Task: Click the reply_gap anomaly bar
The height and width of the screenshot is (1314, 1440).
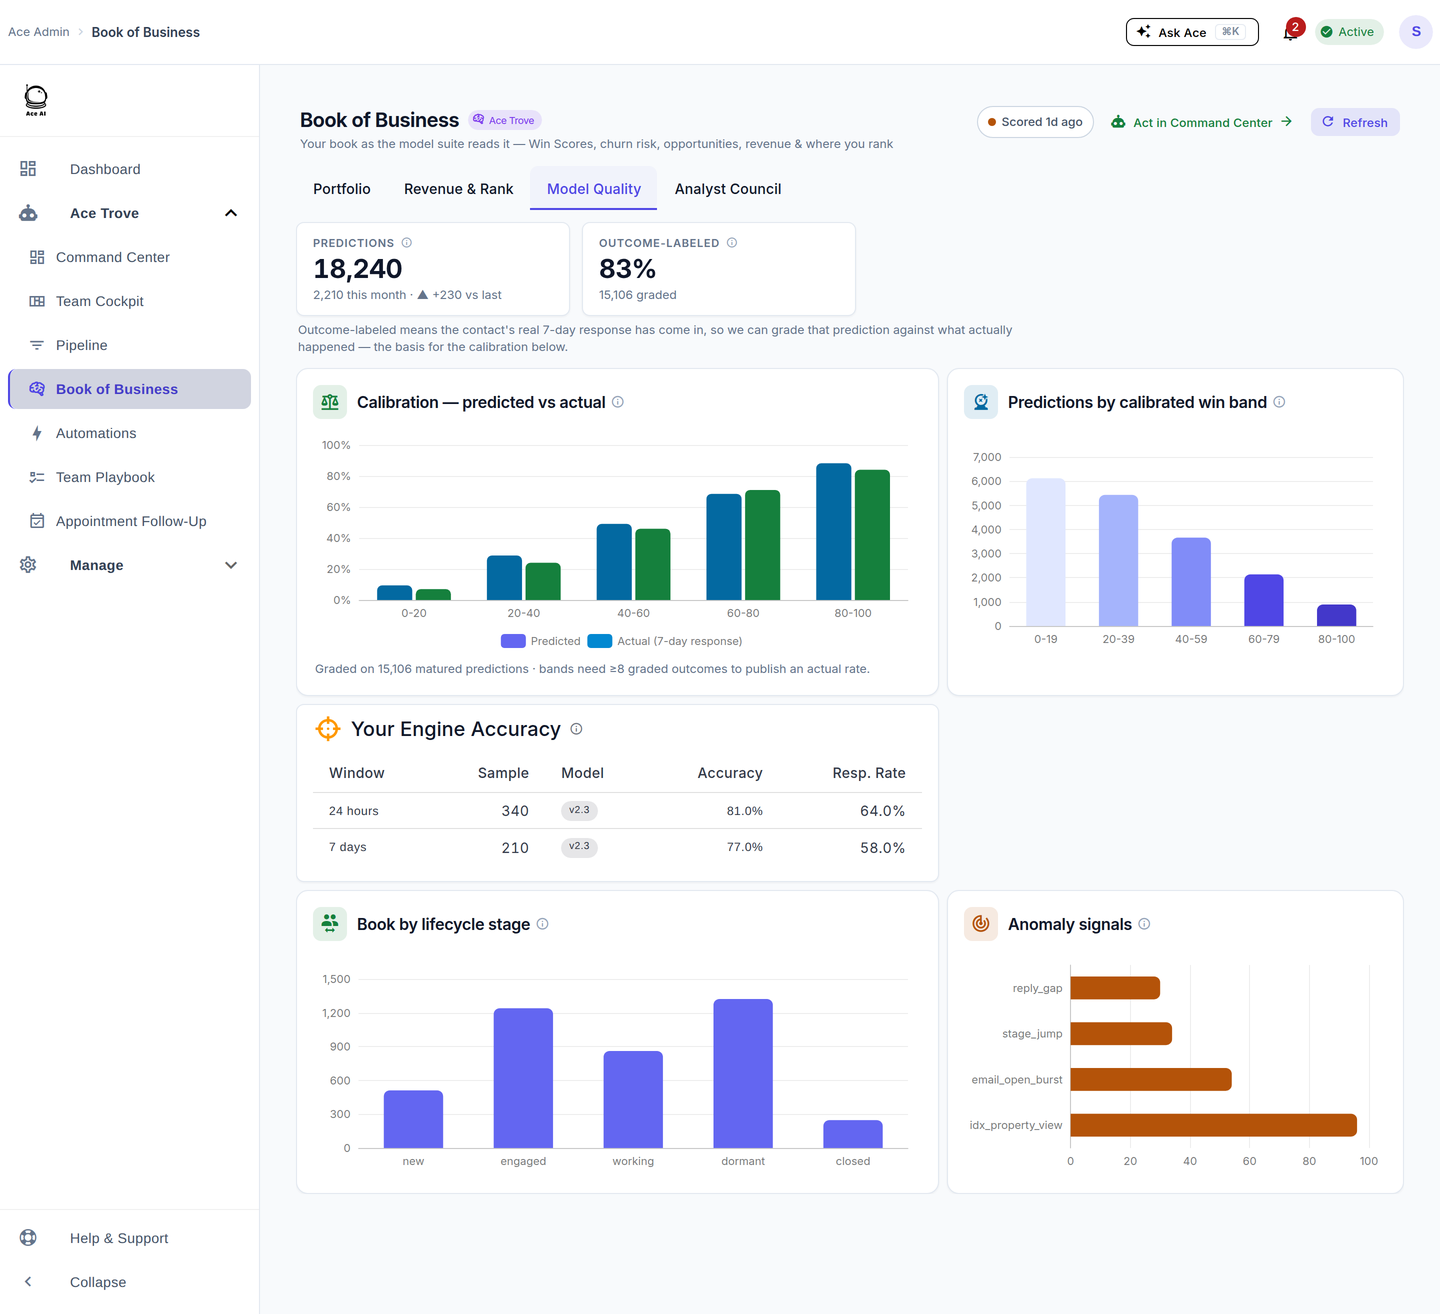Action: 1115,988
